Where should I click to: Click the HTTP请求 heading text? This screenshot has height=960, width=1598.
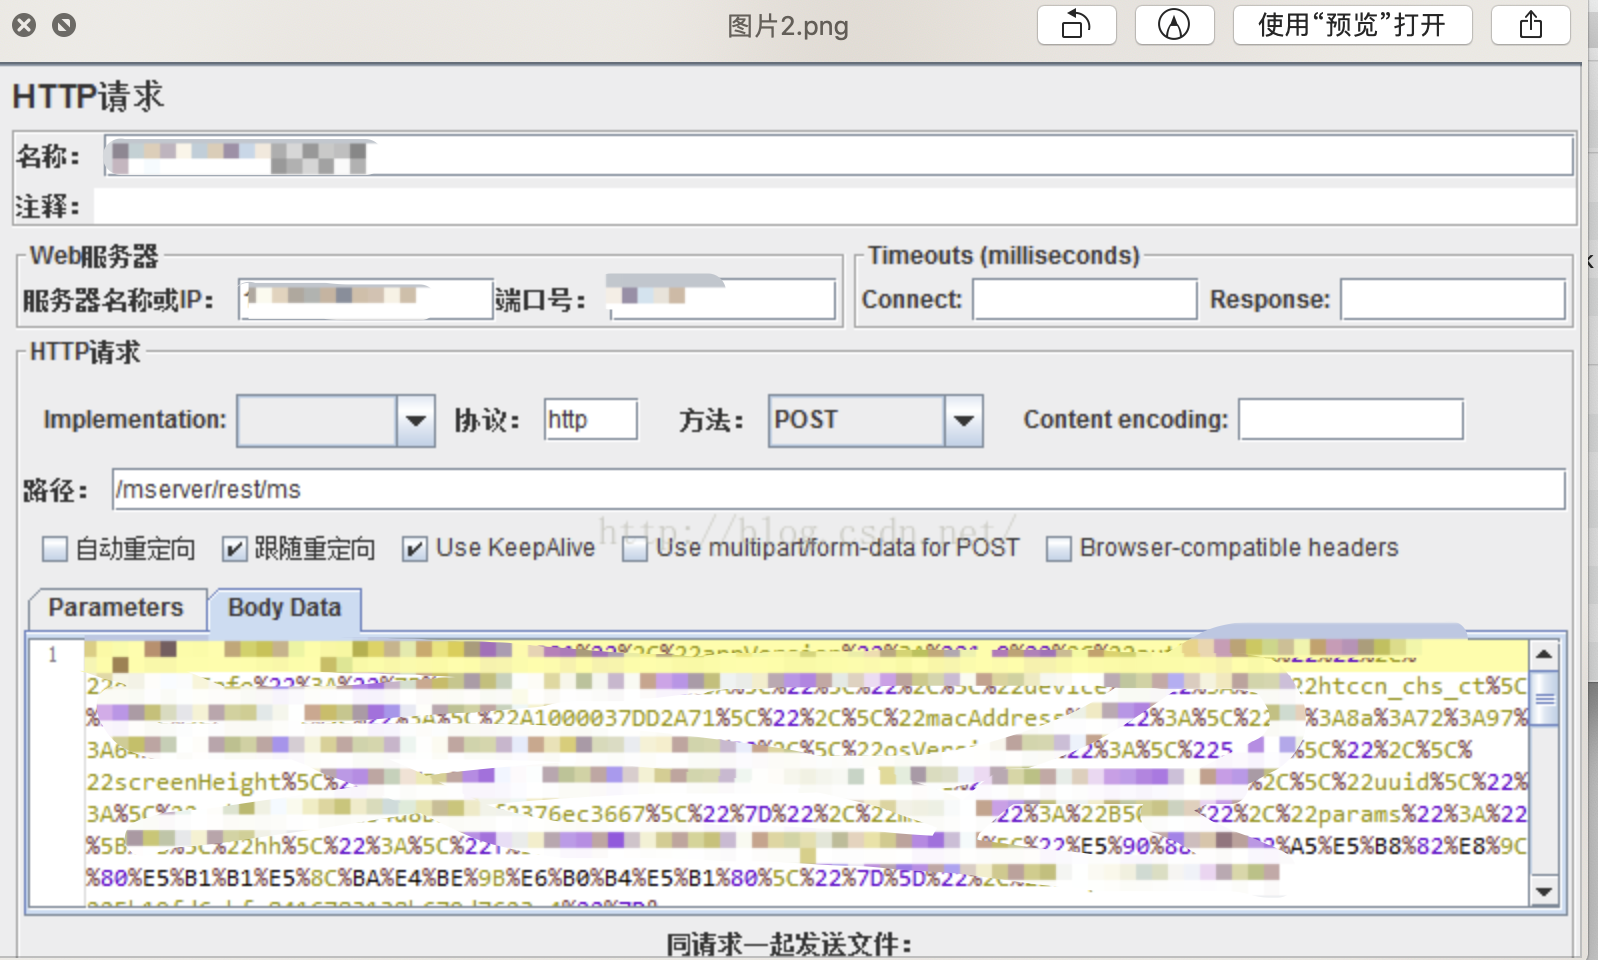tap(88, 97)
